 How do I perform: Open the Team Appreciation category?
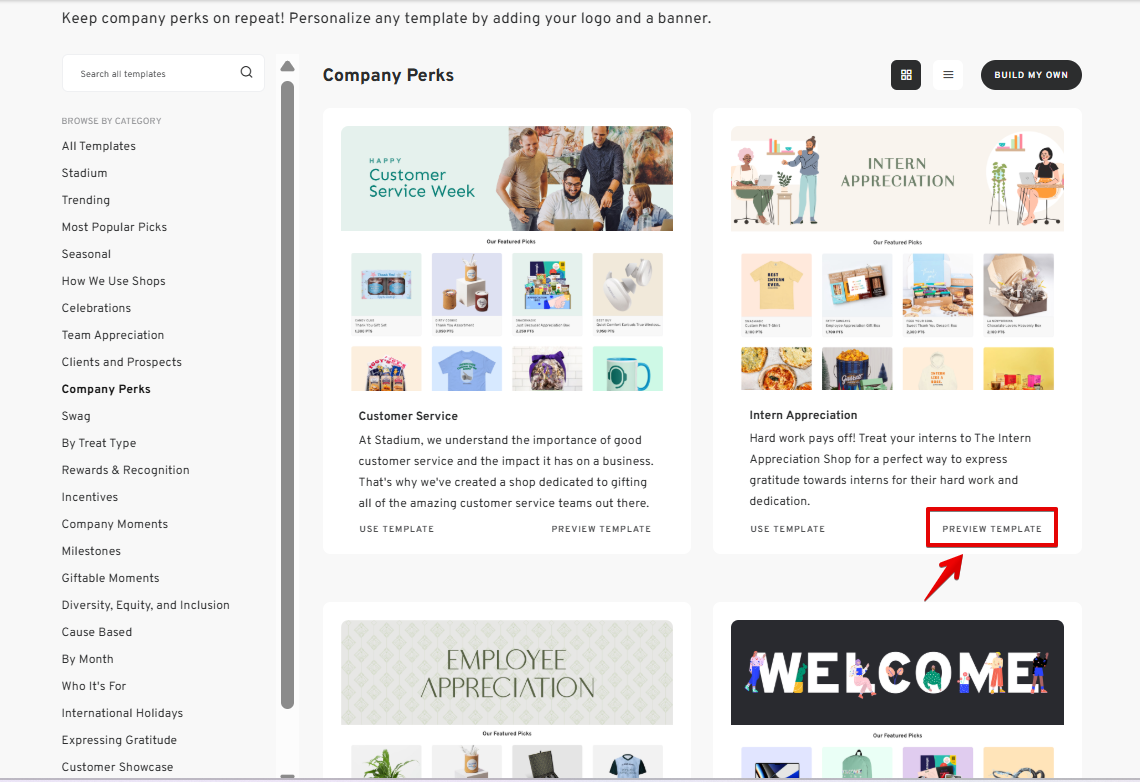[x=113, y=335]
